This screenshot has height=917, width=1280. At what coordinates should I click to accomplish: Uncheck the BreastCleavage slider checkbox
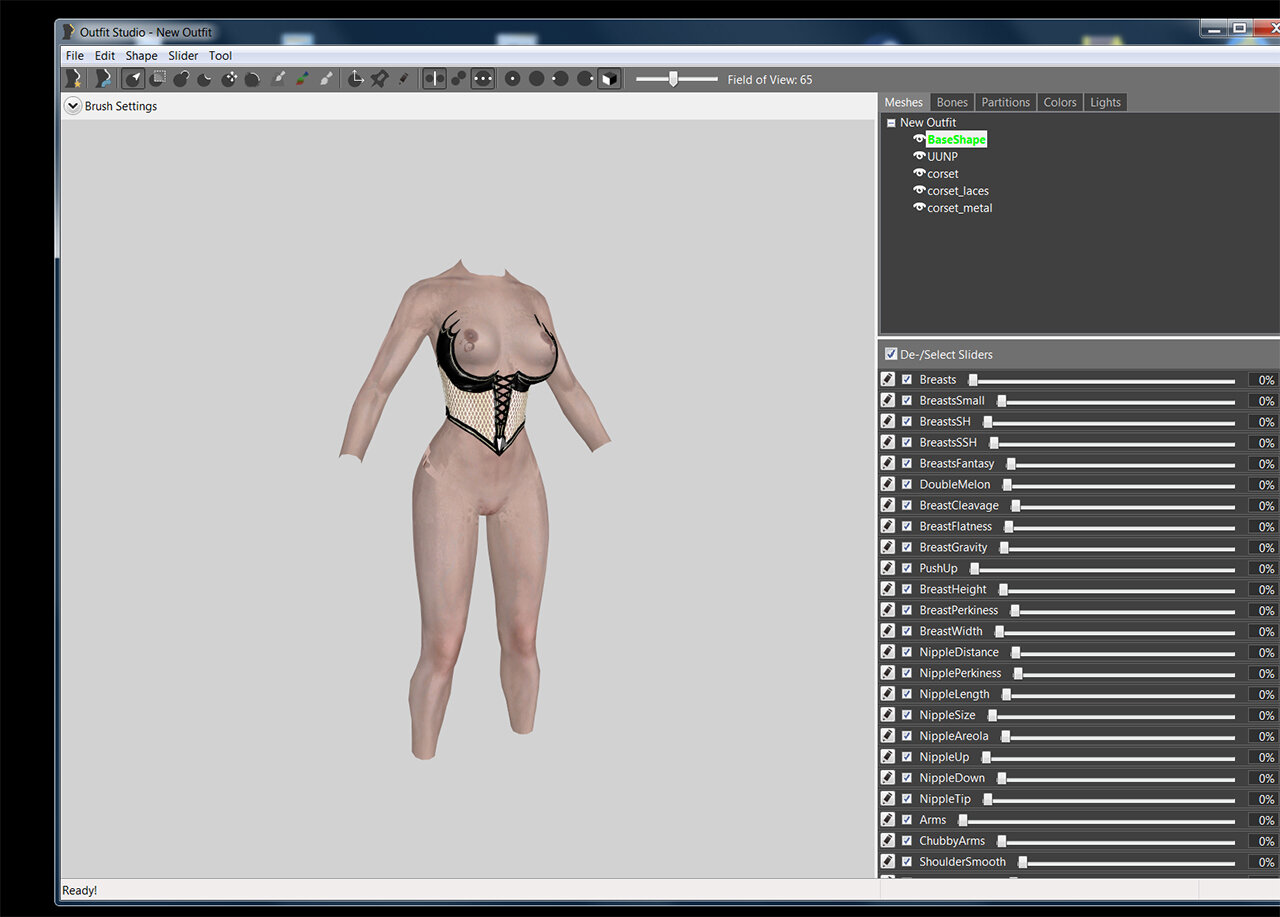click(x=907, y=505)
